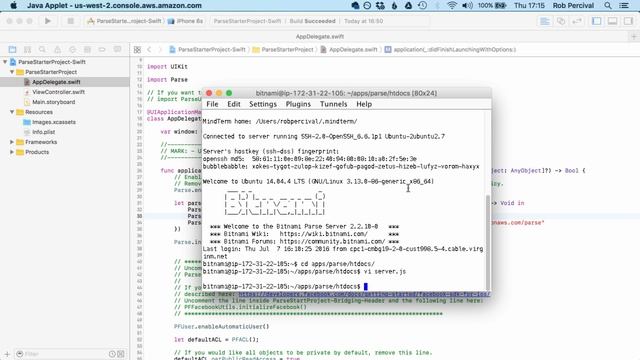Open the Breakpoint navigator icon
This screenshot has width=640, height=360.
click(x=102, y=49)
